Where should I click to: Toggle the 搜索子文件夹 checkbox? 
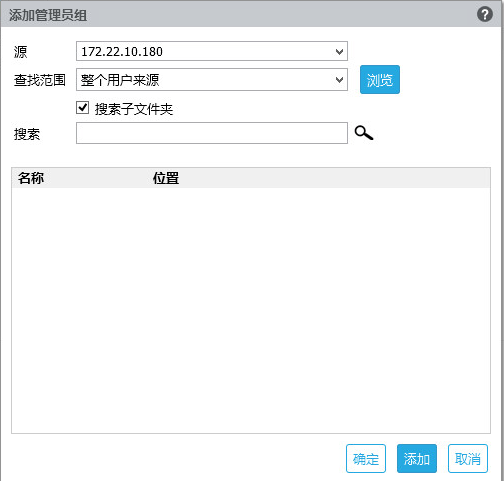click(x=82, y=108)
